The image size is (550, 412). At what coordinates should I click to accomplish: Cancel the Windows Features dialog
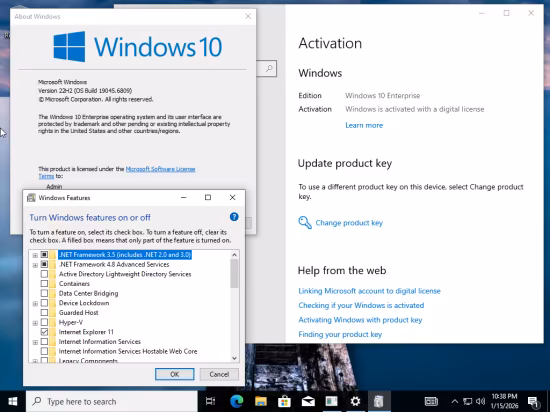[x=219, y=374]
